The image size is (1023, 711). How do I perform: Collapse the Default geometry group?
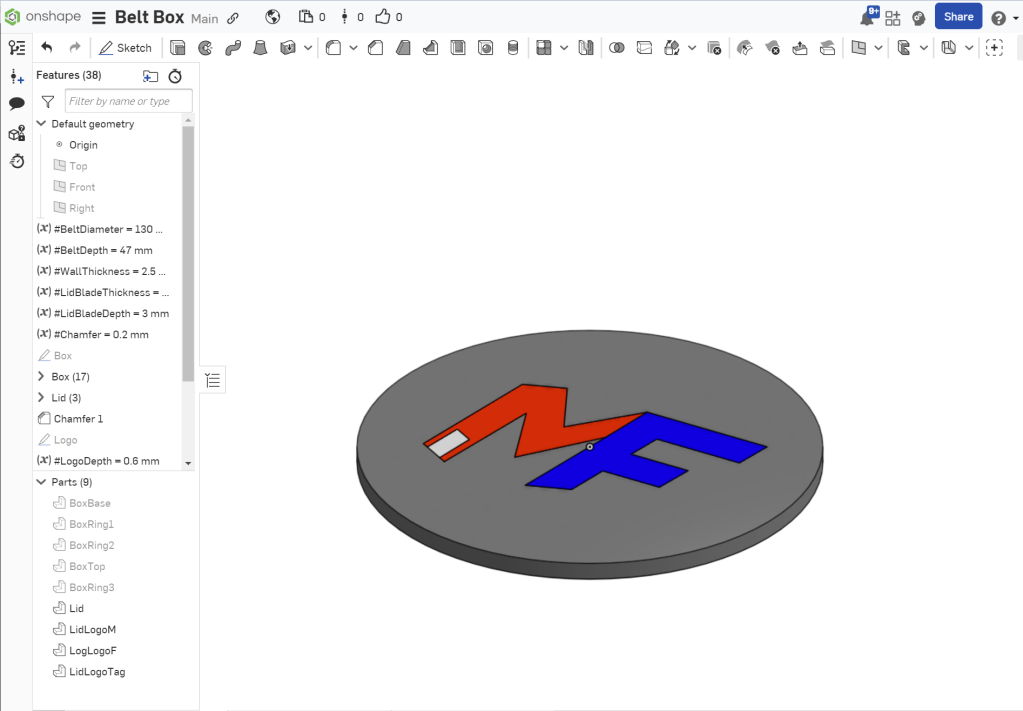point(41,124)
